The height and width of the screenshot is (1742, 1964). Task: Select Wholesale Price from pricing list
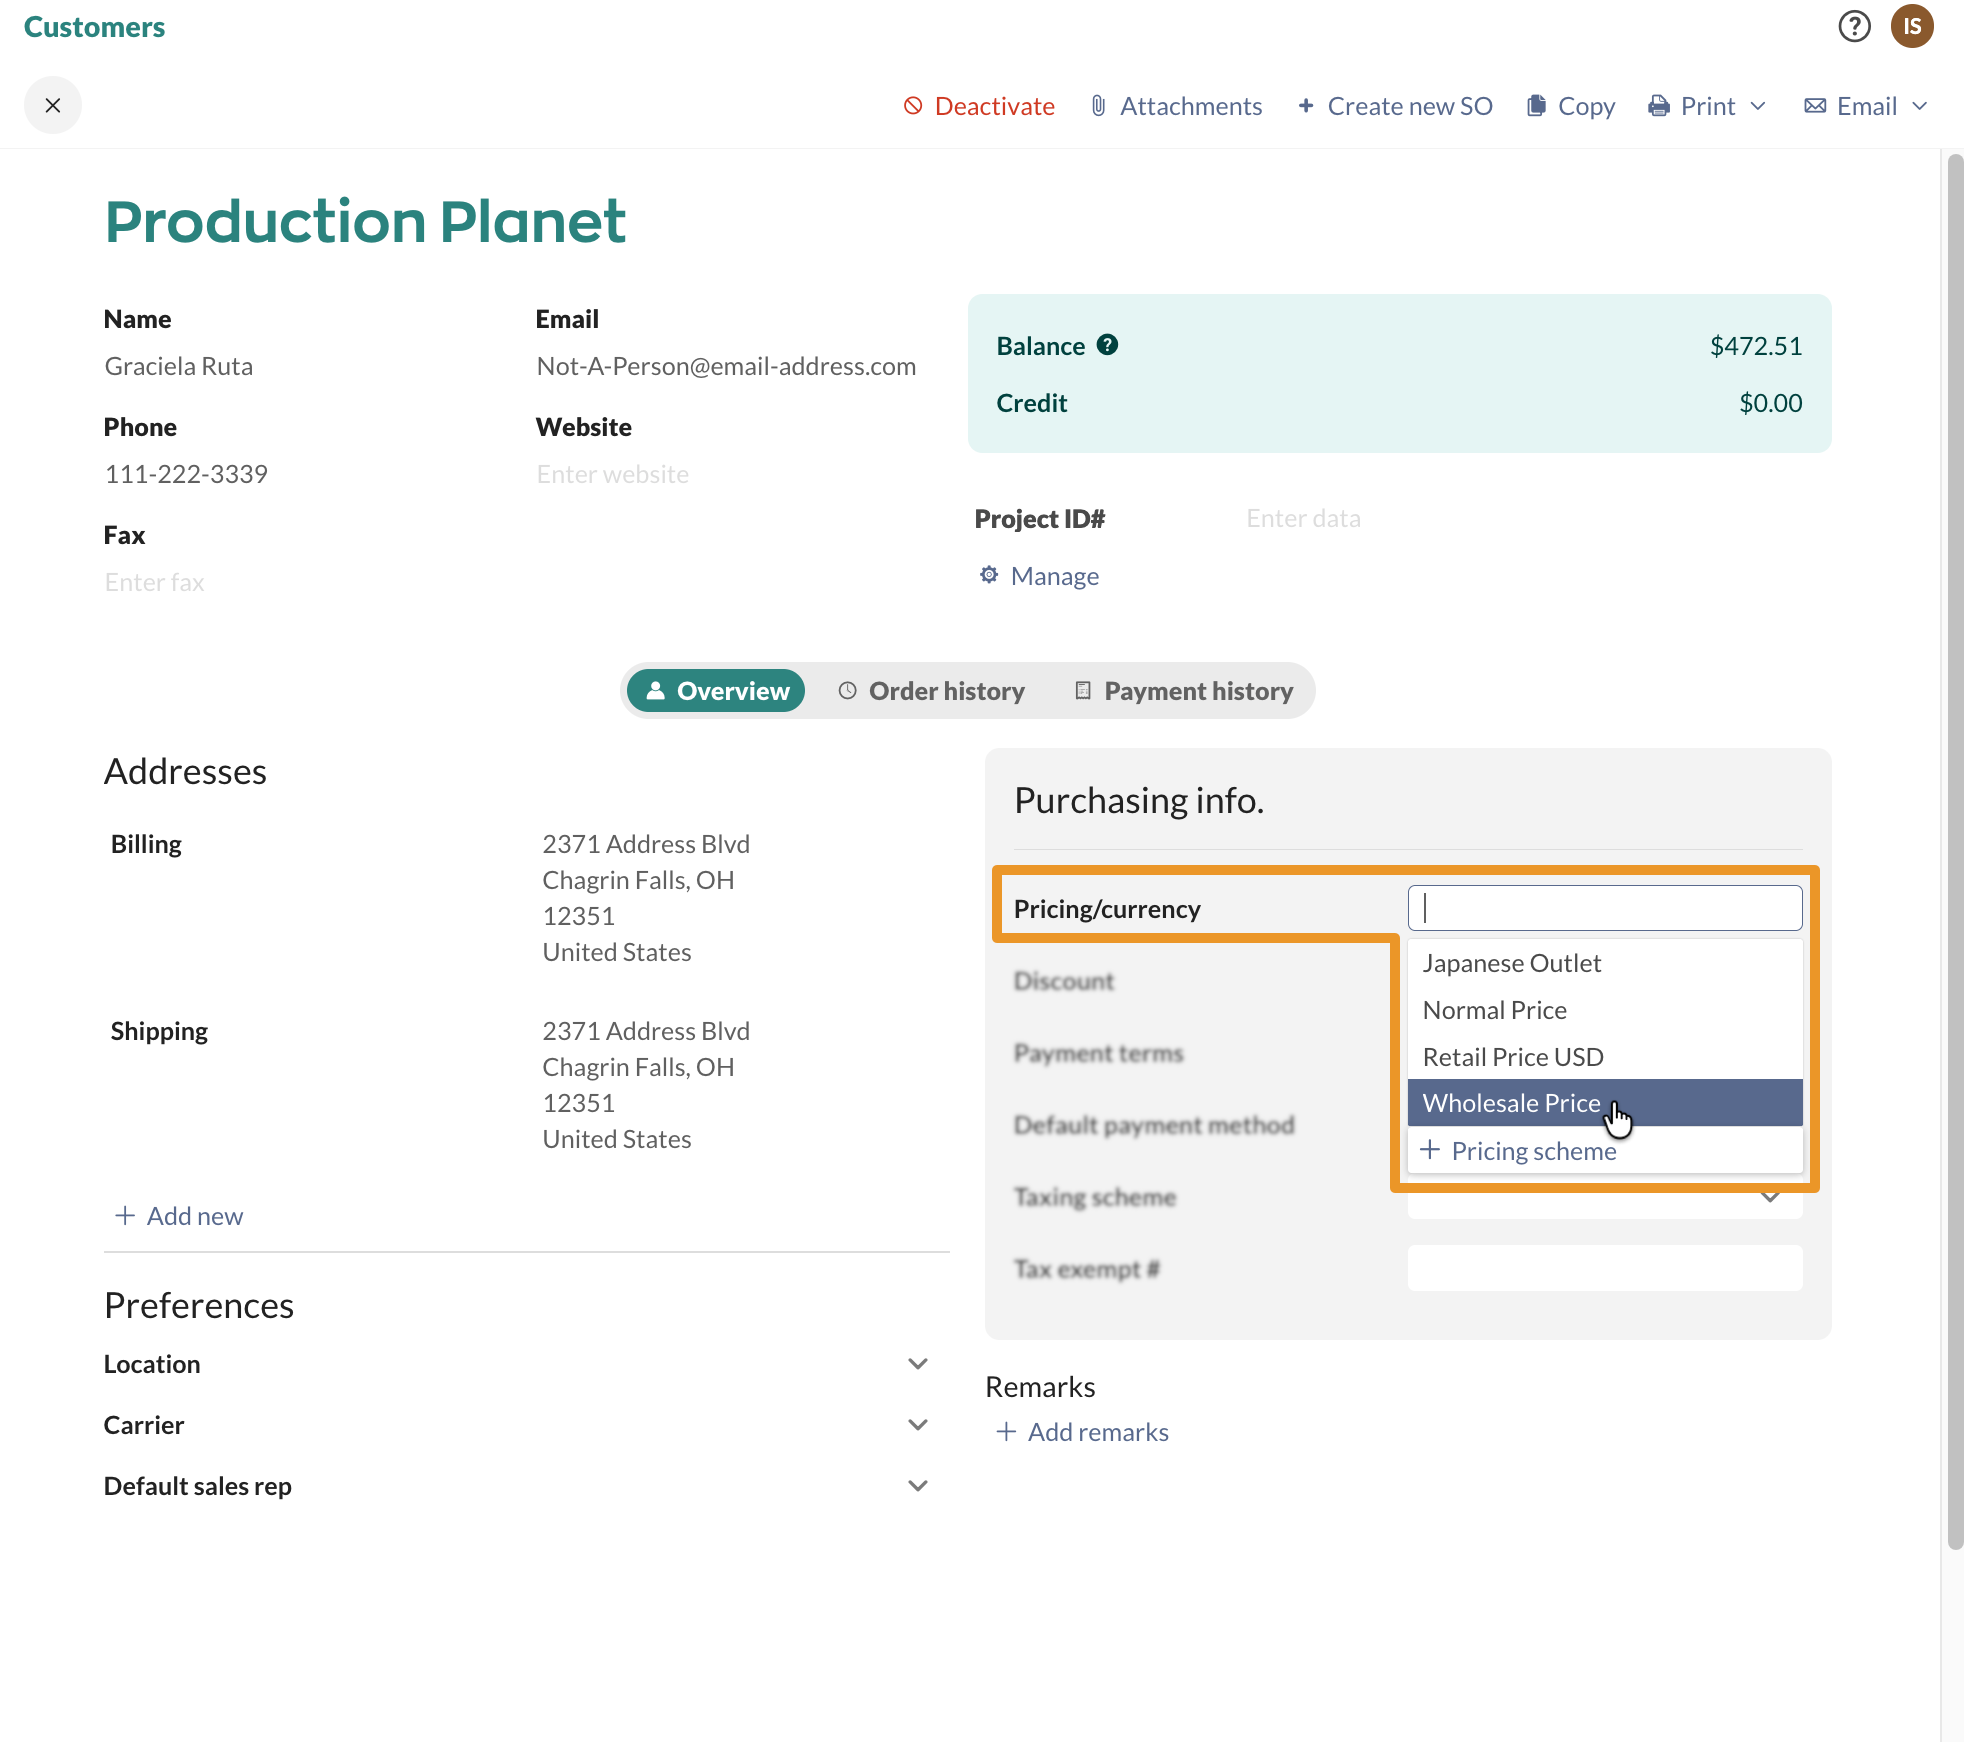click(1511, 1103)
